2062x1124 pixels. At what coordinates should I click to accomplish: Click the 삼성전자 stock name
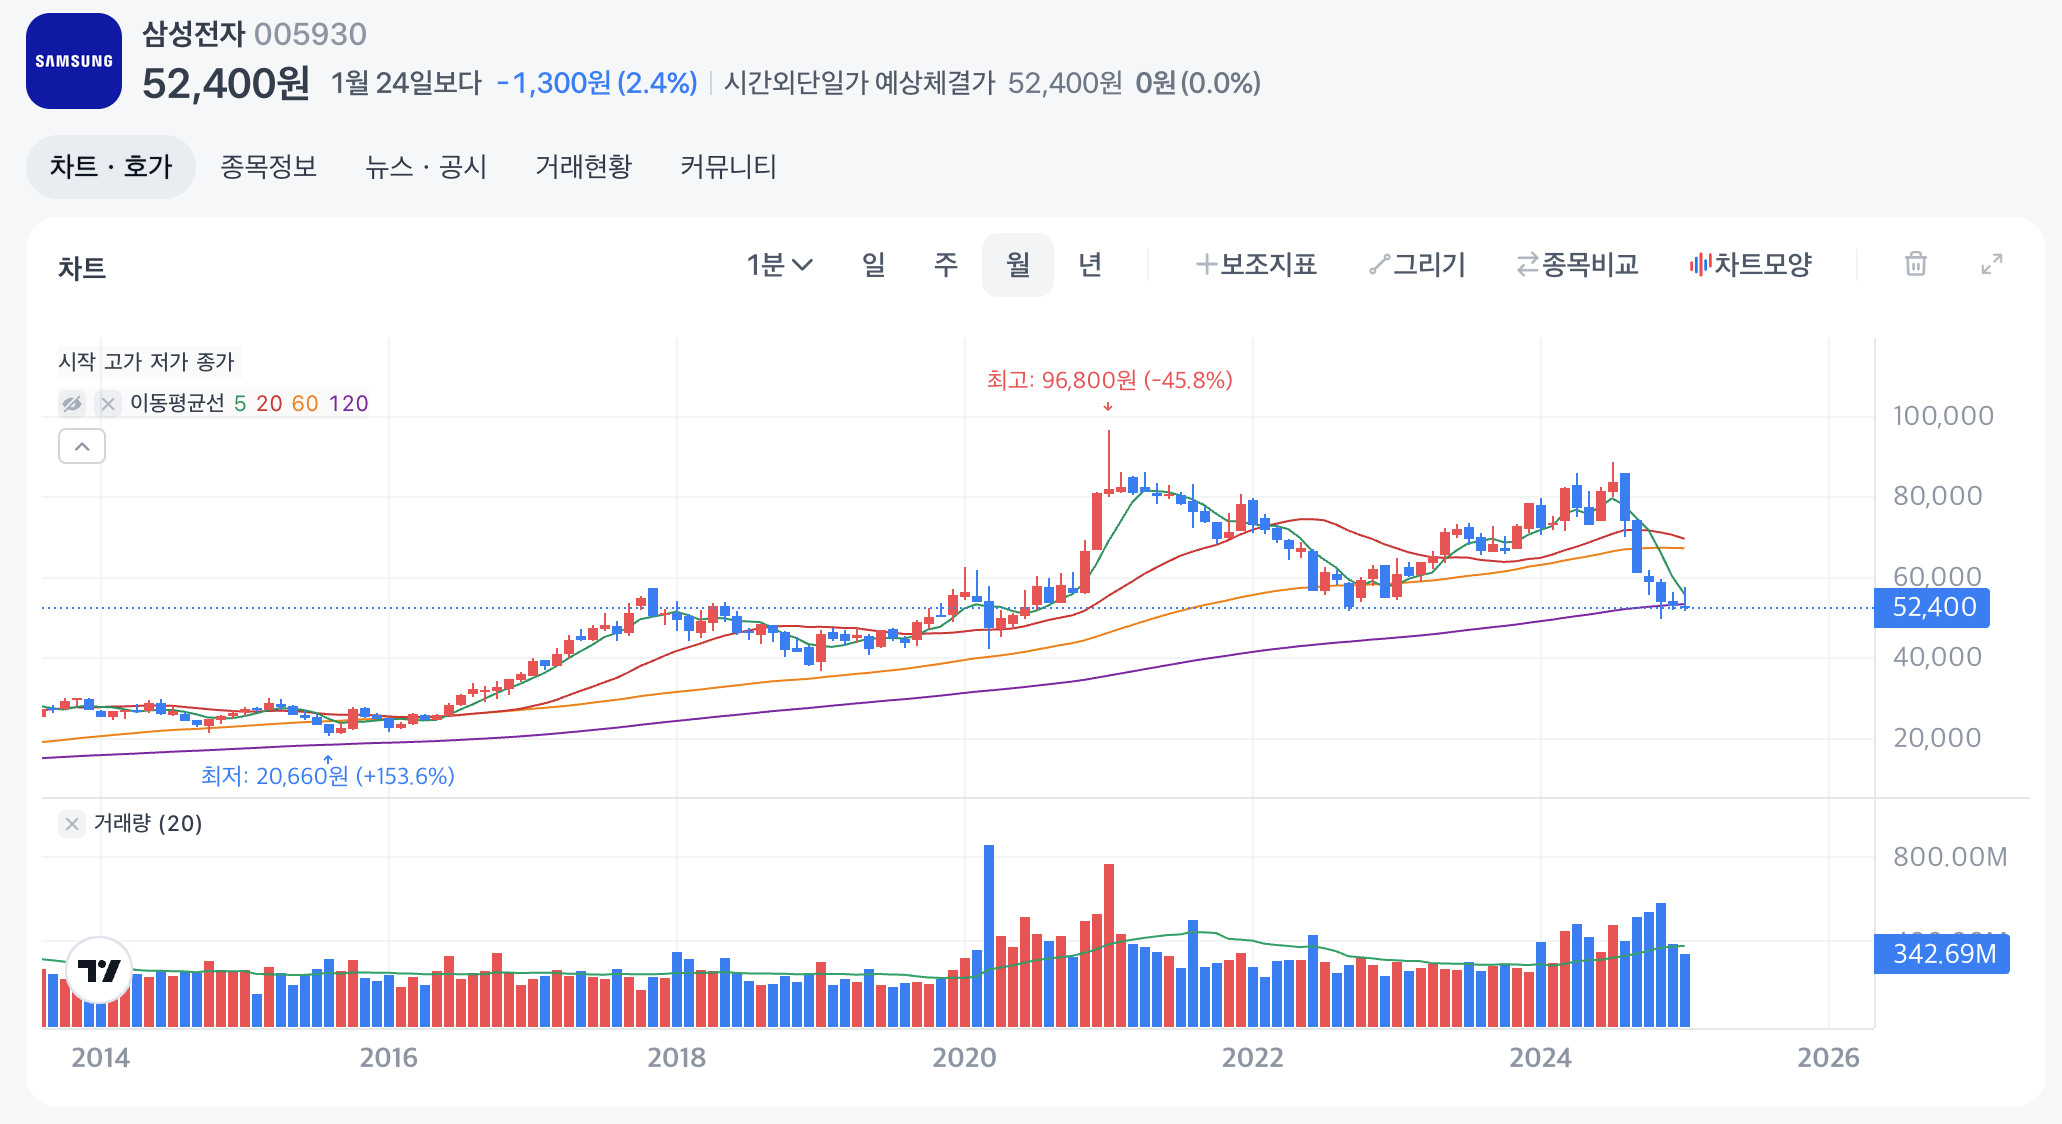(x=193, y=34)
